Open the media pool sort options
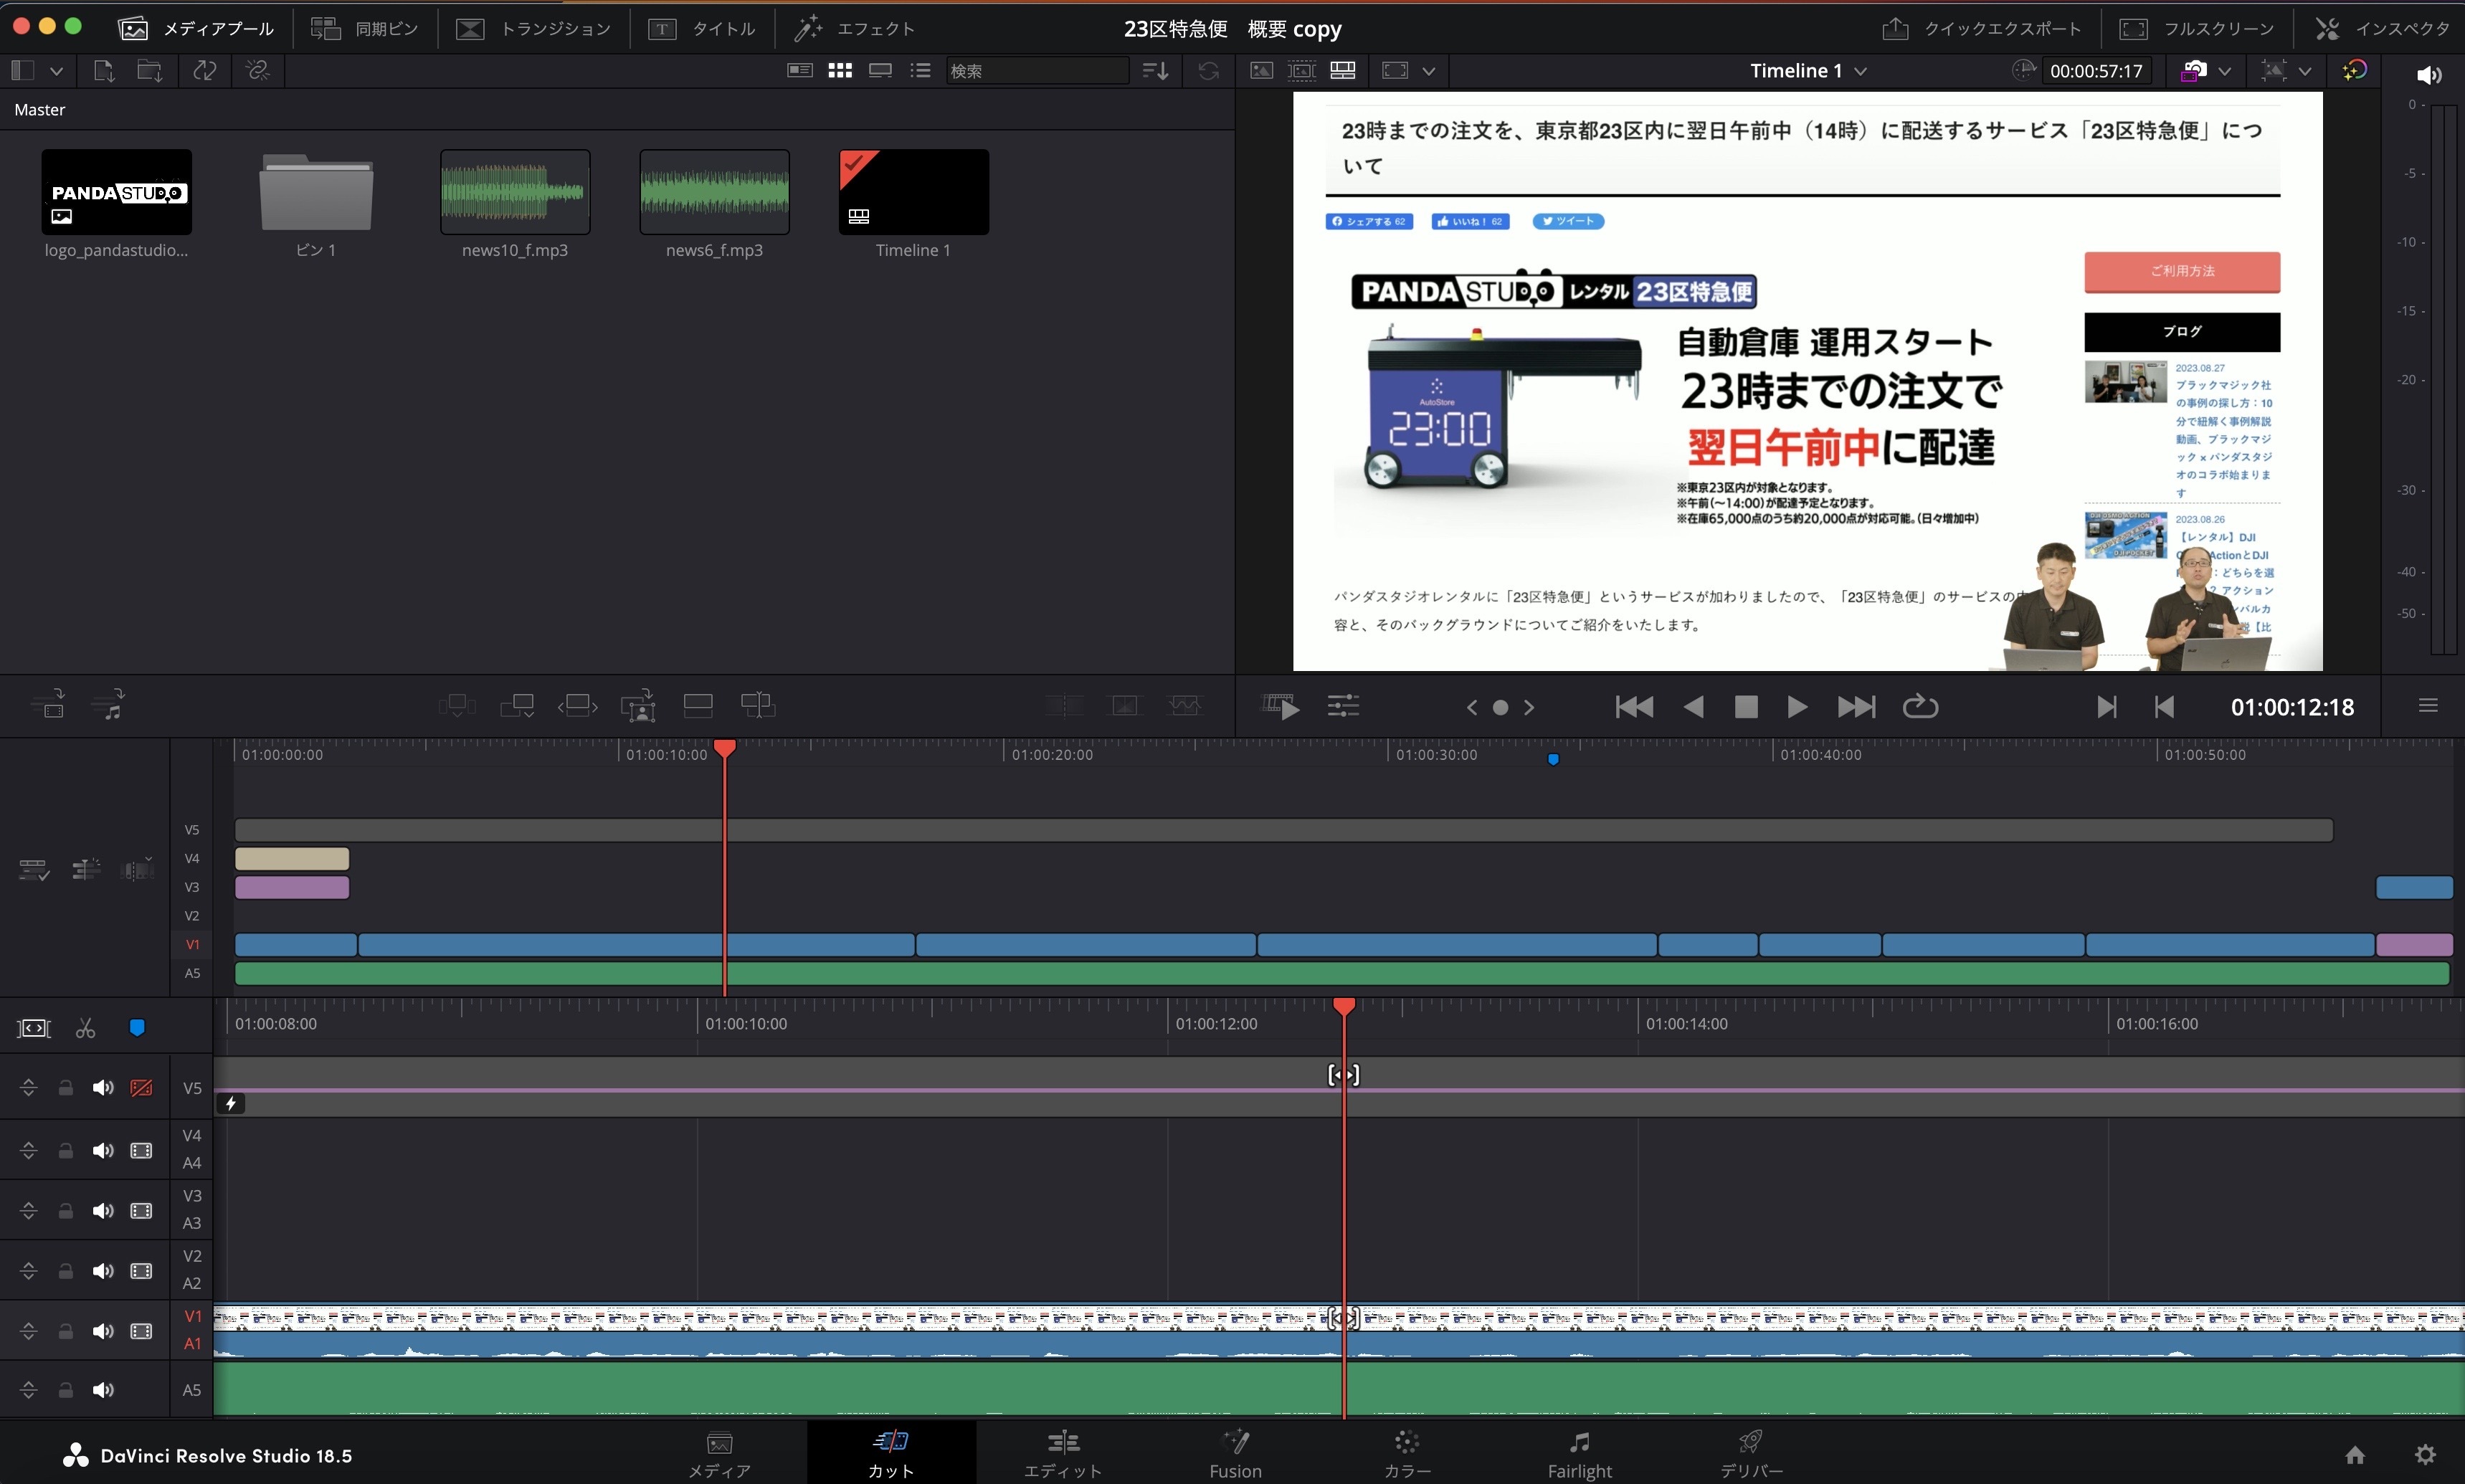2465x1484 pixels. (x=1155, y=70)
